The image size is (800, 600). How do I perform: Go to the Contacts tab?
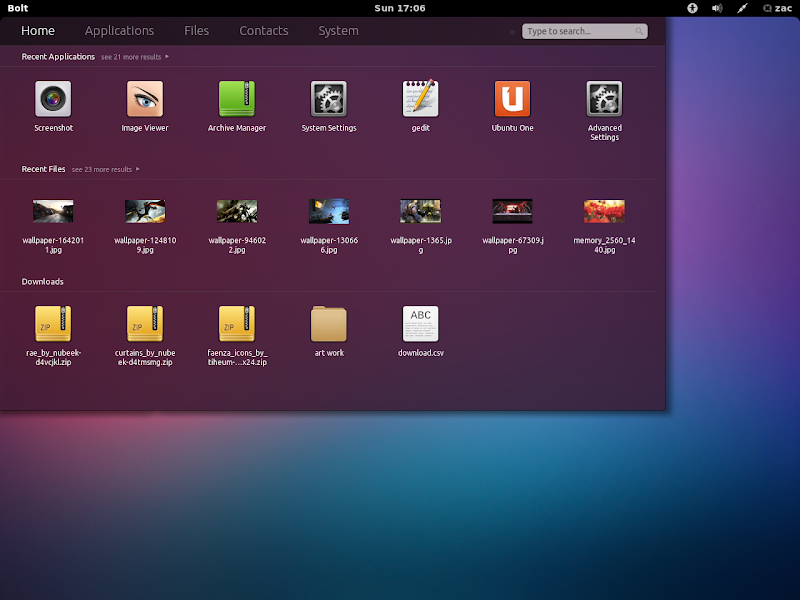[x=264, y=31]
